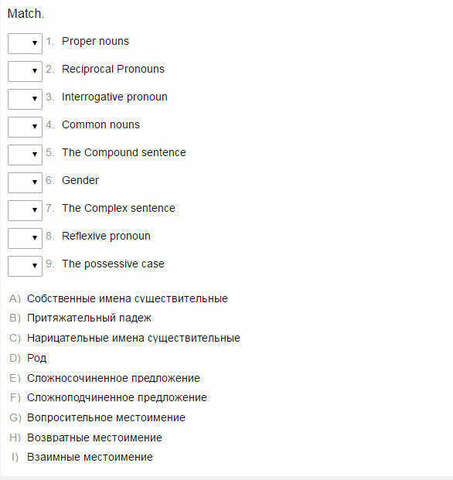Click answer option G 'Вопросительное местоимение'
This screenshot has height=480, width=453.
coord(106,417)
